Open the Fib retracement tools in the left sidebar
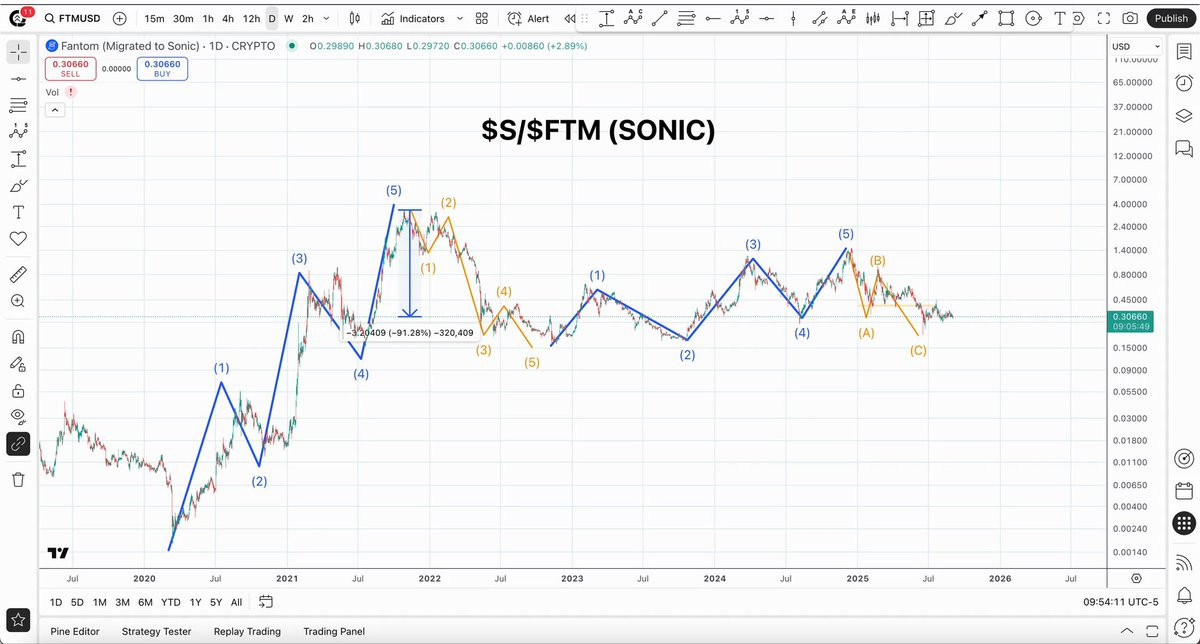Viewport: 1200px width, 644px height. click(x=18, y=104)
